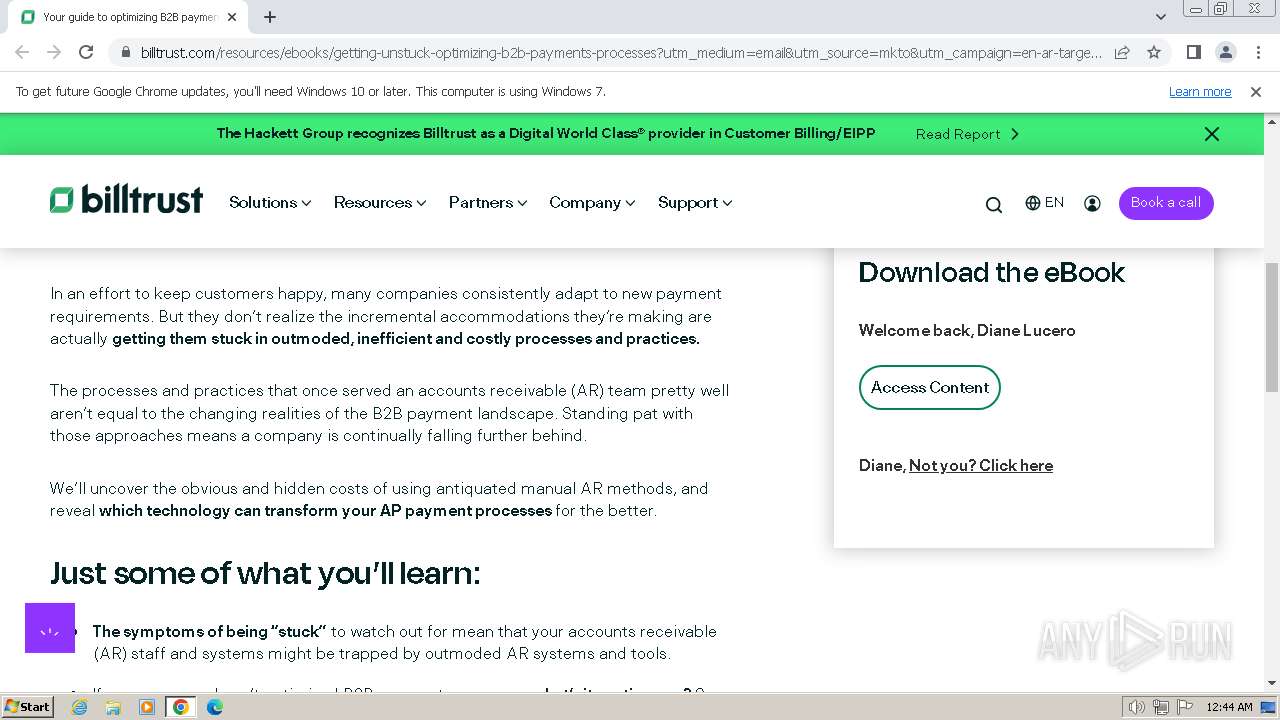
Task: Expand the Company menu
Action: pos(592,202)
